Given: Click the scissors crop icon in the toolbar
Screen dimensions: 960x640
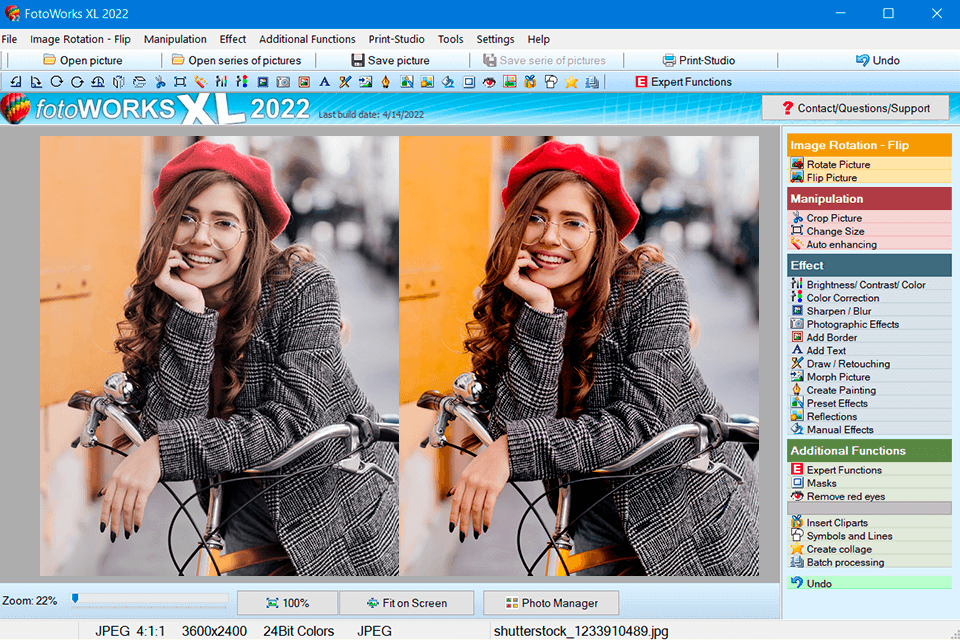Looking at the screenshot, I should pyautogui.click(x=160, y=82).
